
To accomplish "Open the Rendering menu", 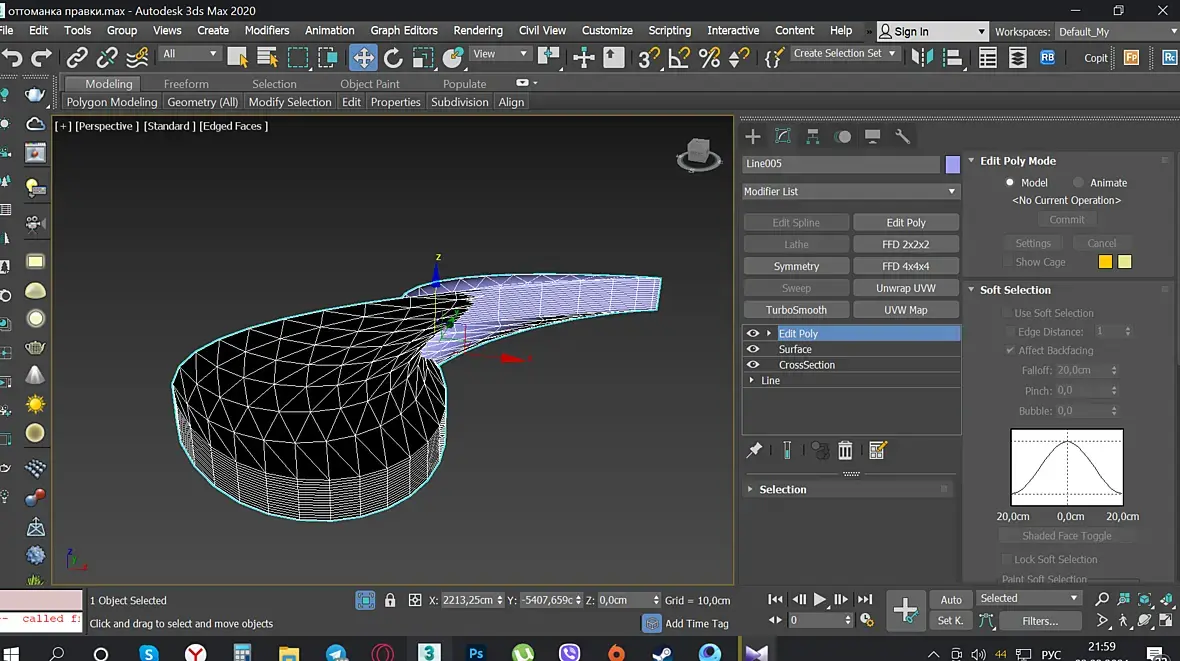I will (477, 30).
